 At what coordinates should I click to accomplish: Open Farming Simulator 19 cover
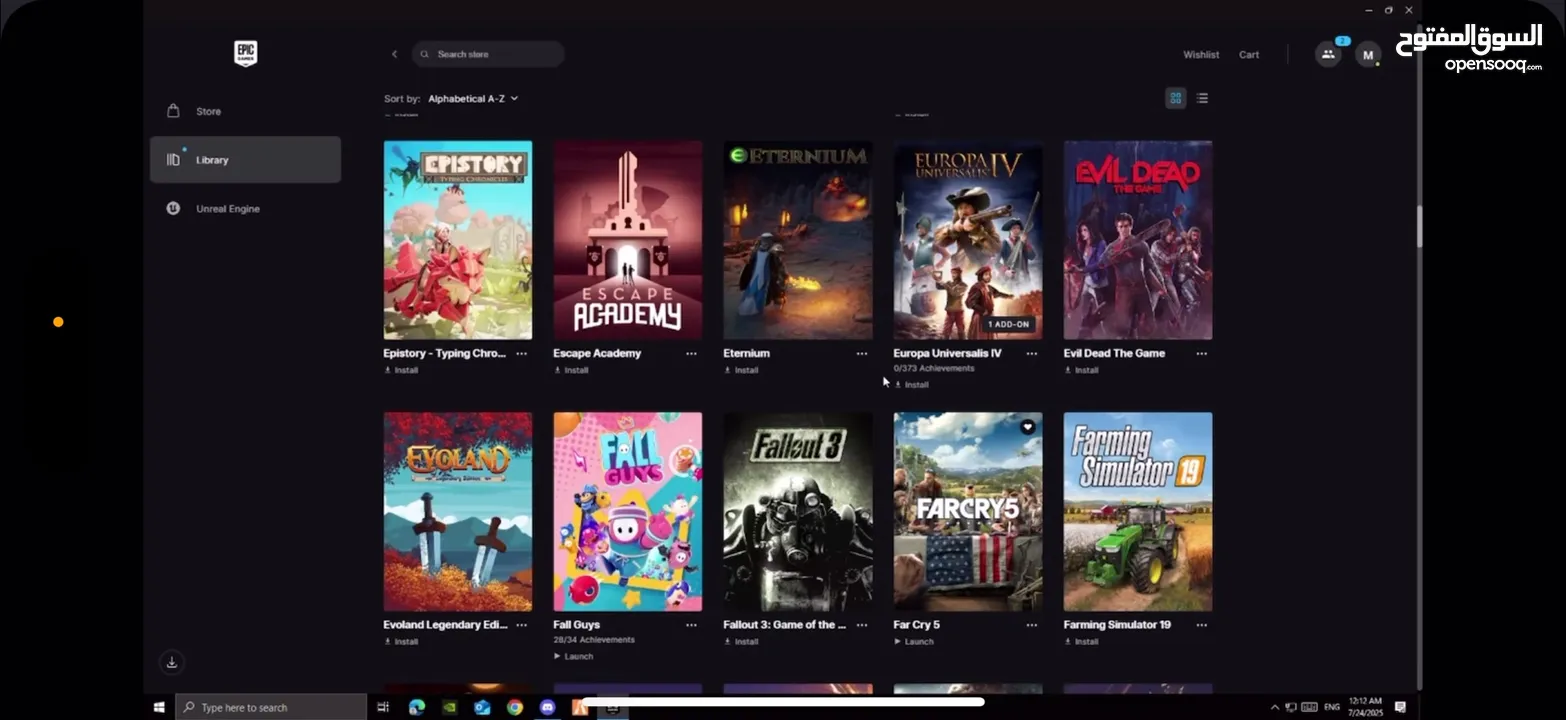pyautogui.click(x=1138, y=511)
